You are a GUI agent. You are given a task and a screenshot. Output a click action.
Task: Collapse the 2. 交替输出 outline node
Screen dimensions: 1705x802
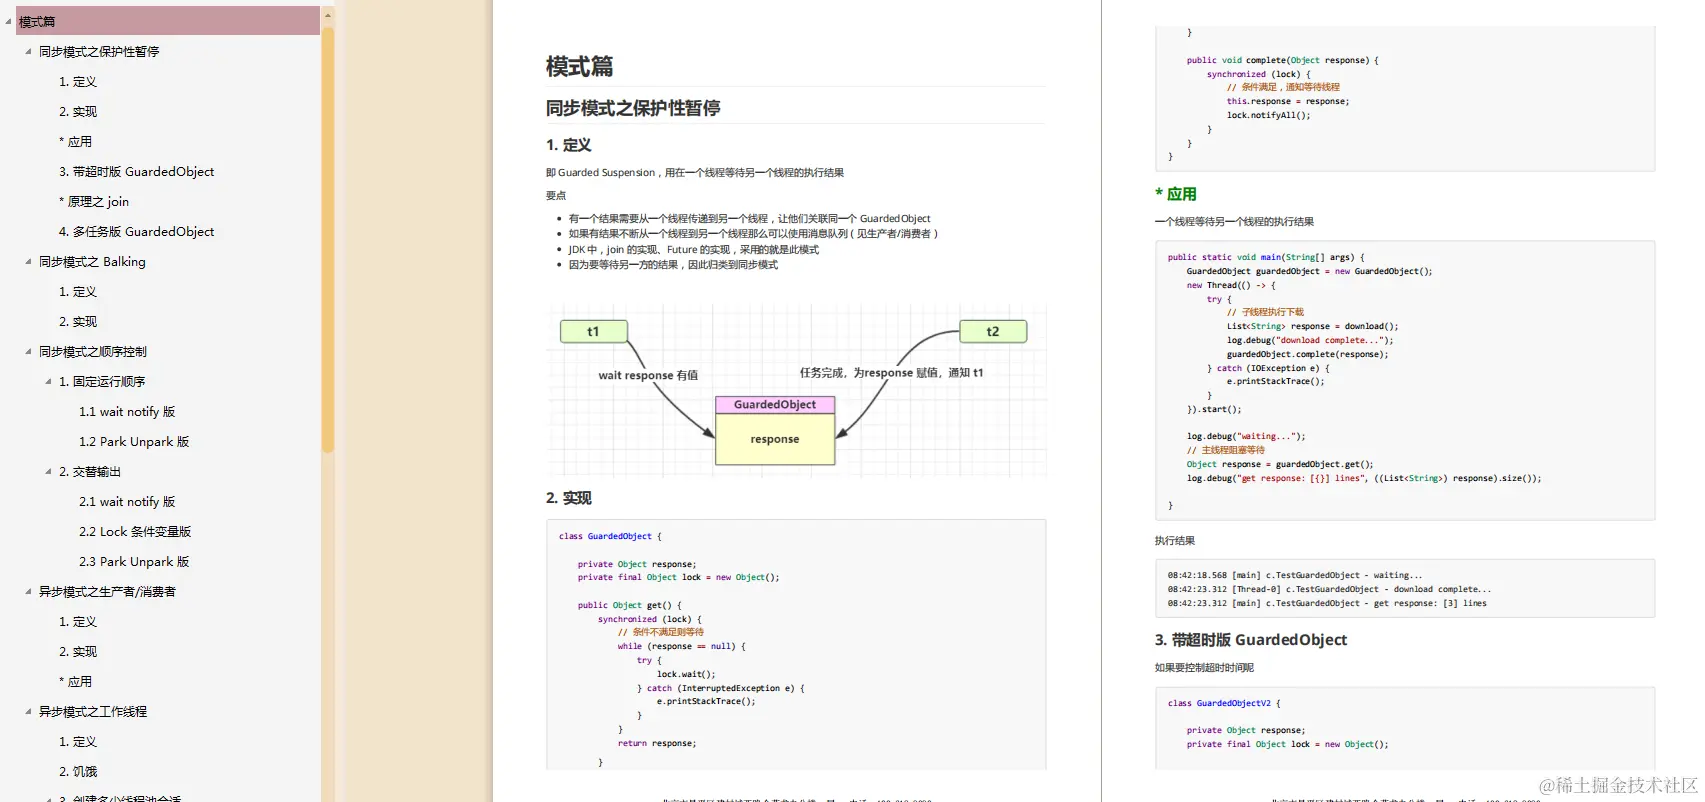point(48,471)
